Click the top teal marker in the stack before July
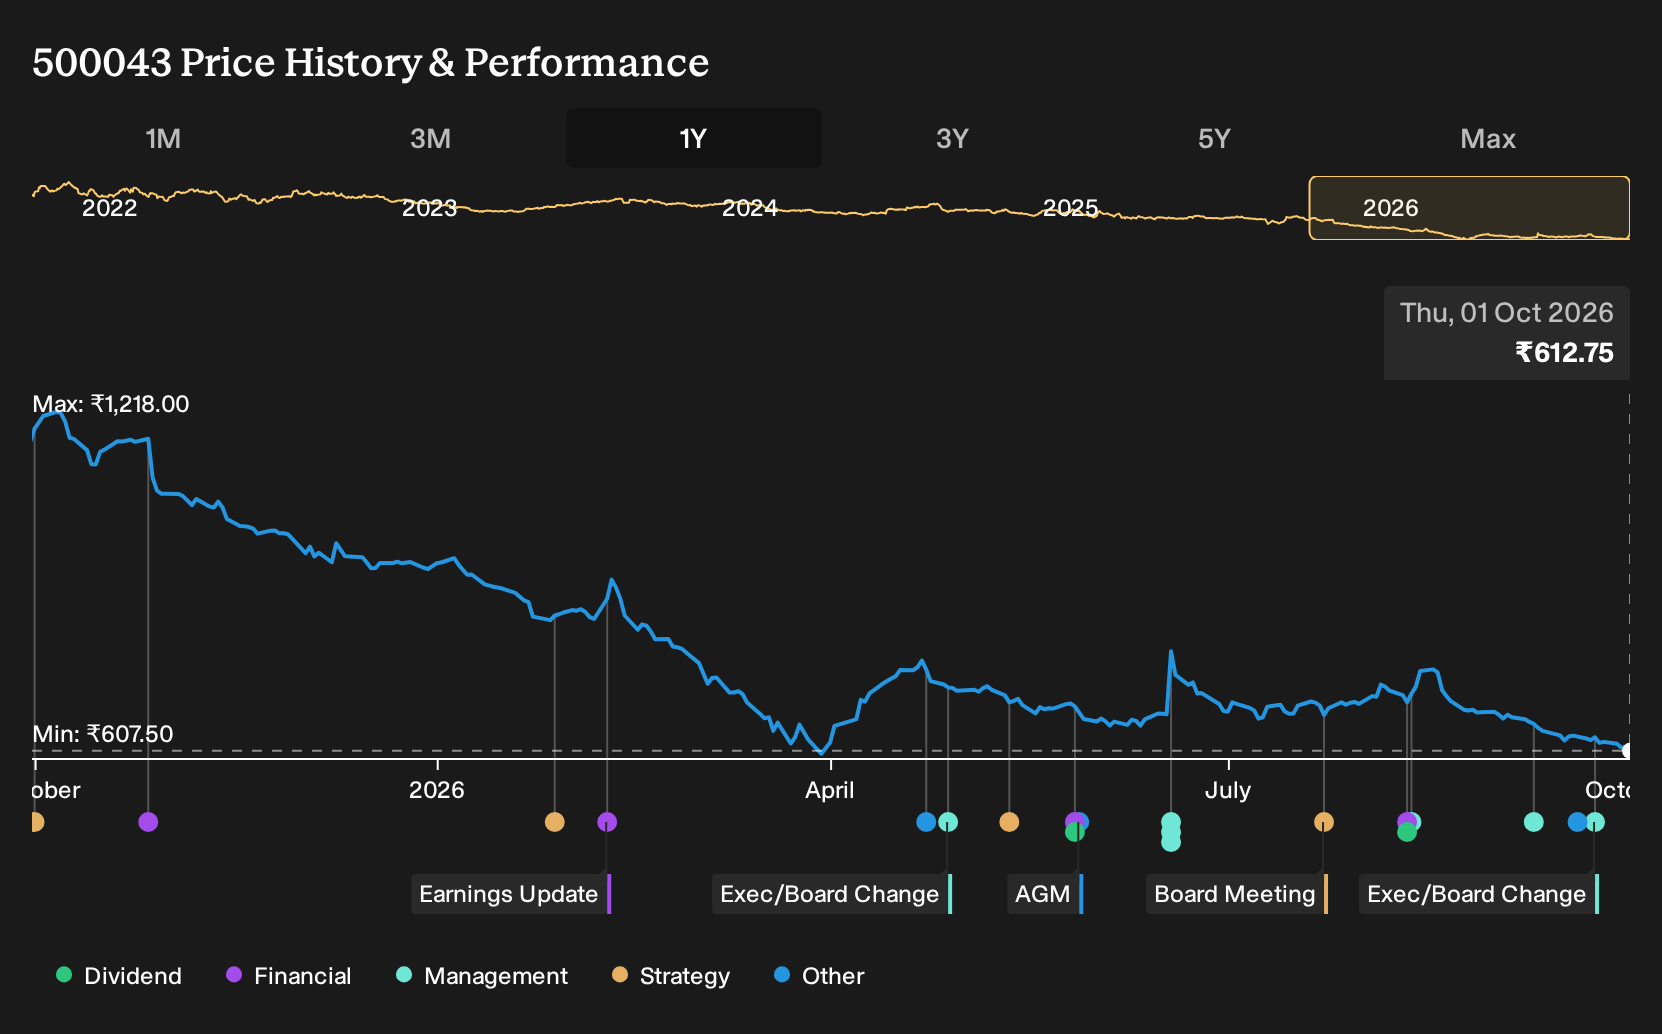The height and width of the screenshot is (1034, 1662). point(1171,822)
